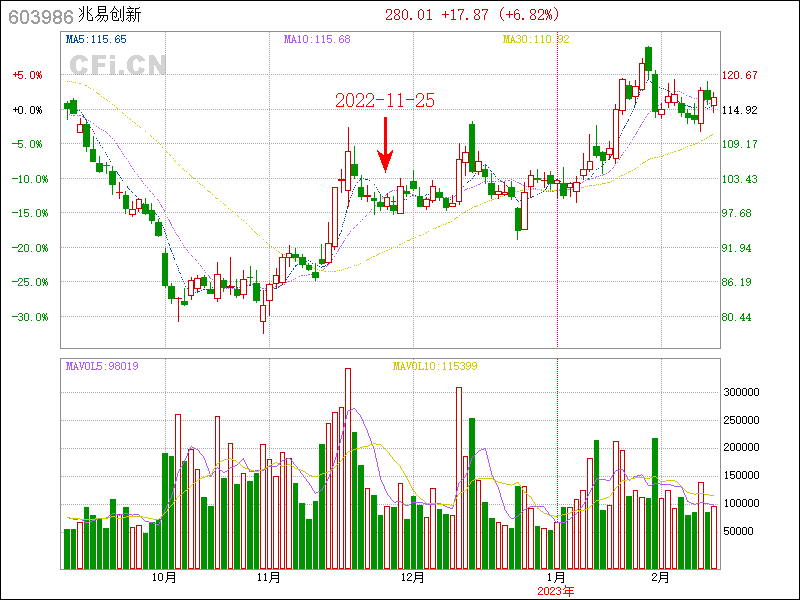Click the 103.43 price axis label
Viewport: 800px width, 600px height.
pos(739,179)
